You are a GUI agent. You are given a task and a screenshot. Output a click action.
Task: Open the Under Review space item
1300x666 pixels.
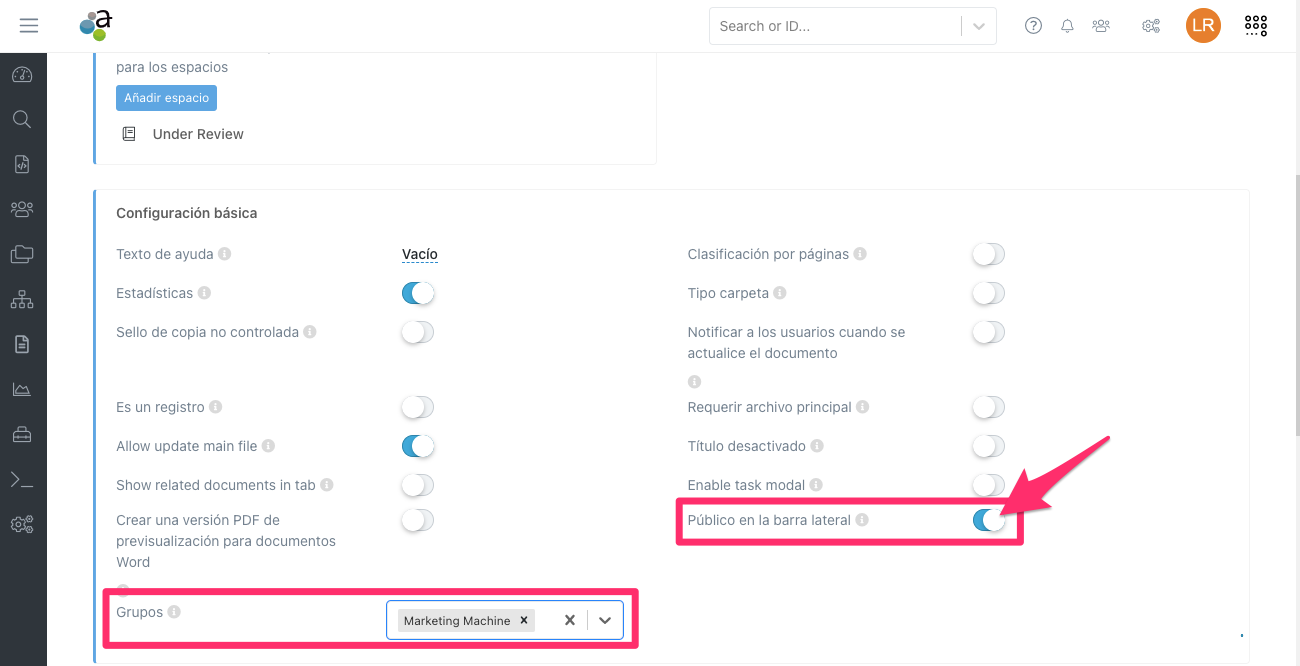click(x=198, y=134)
